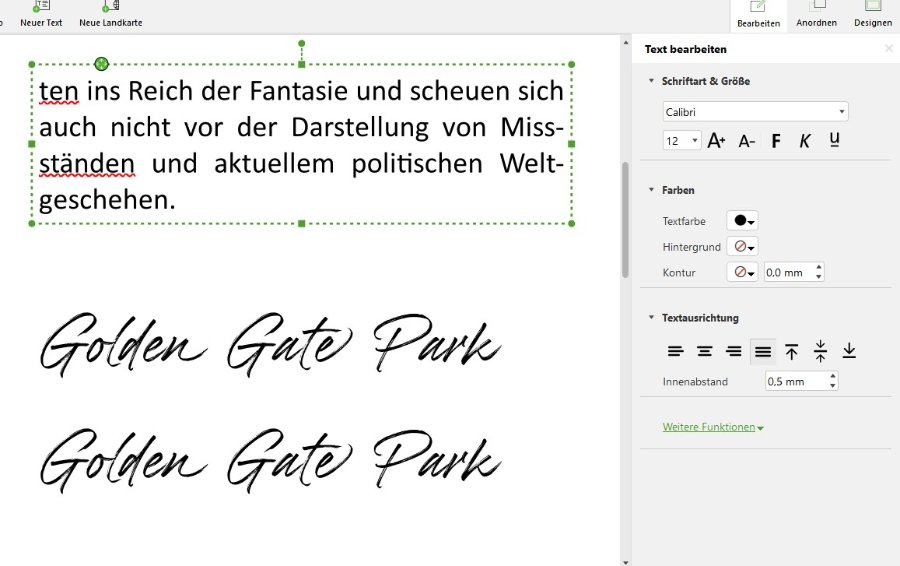The image size is (900, 566).
Task: Switch to the Bearbeiten tab
Action: click(758, 15)
